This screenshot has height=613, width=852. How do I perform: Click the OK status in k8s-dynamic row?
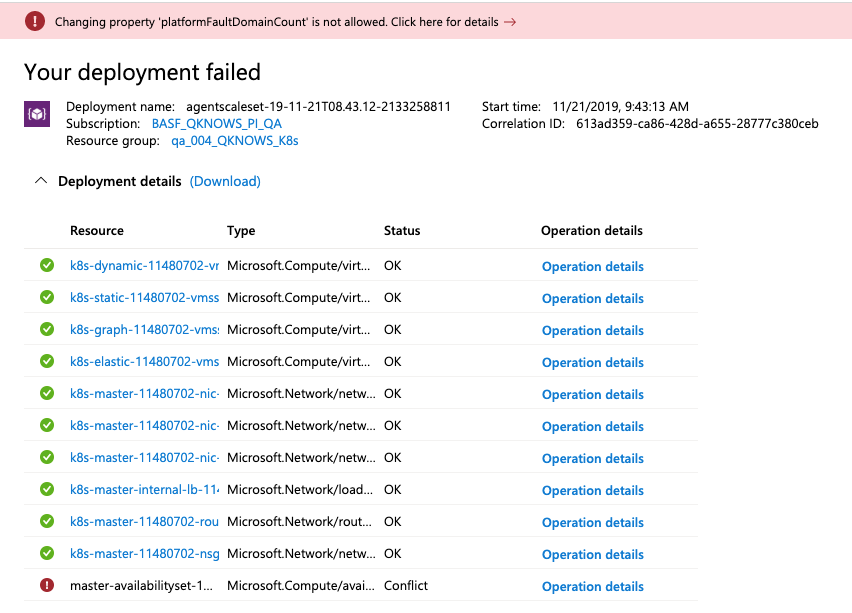click(x=392, y=266)
